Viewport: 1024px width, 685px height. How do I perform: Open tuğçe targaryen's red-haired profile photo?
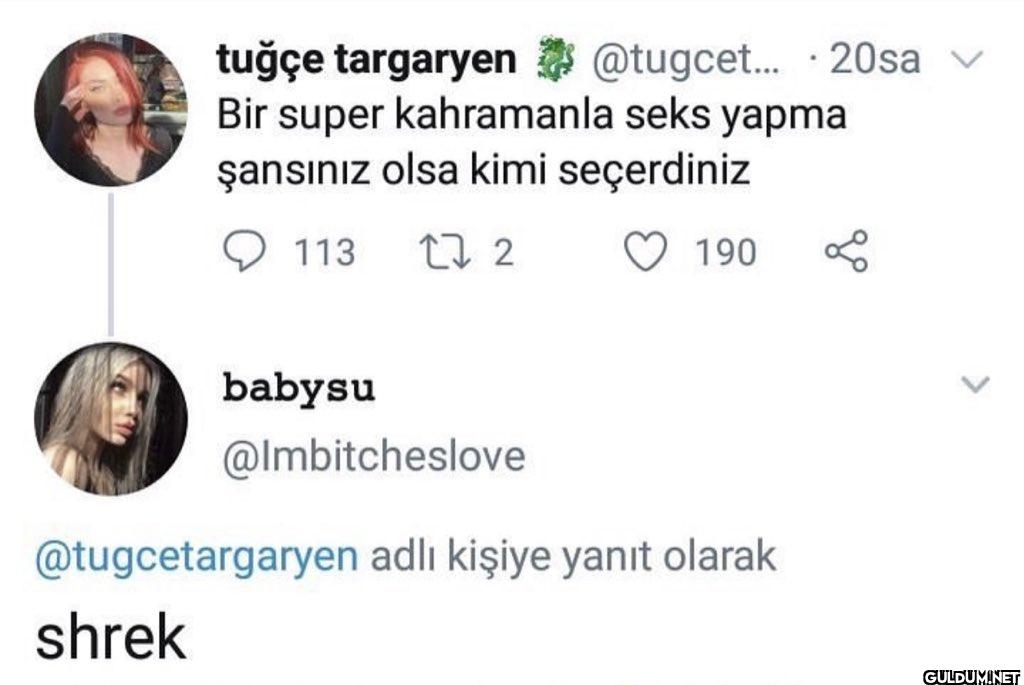(x=110, y=110)
